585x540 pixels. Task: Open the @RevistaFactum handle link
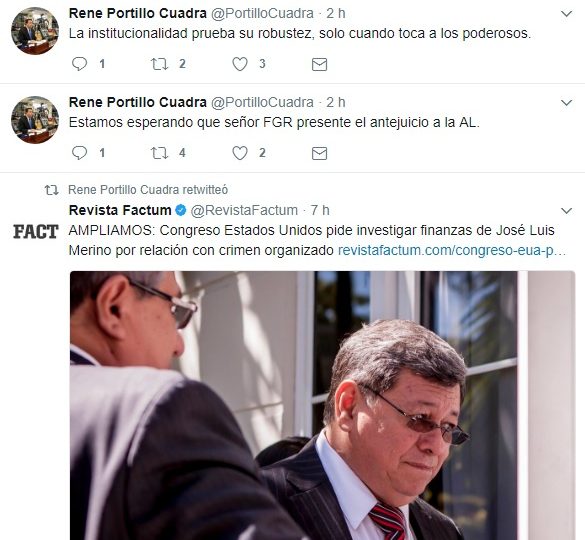click(x=244, y=210)
